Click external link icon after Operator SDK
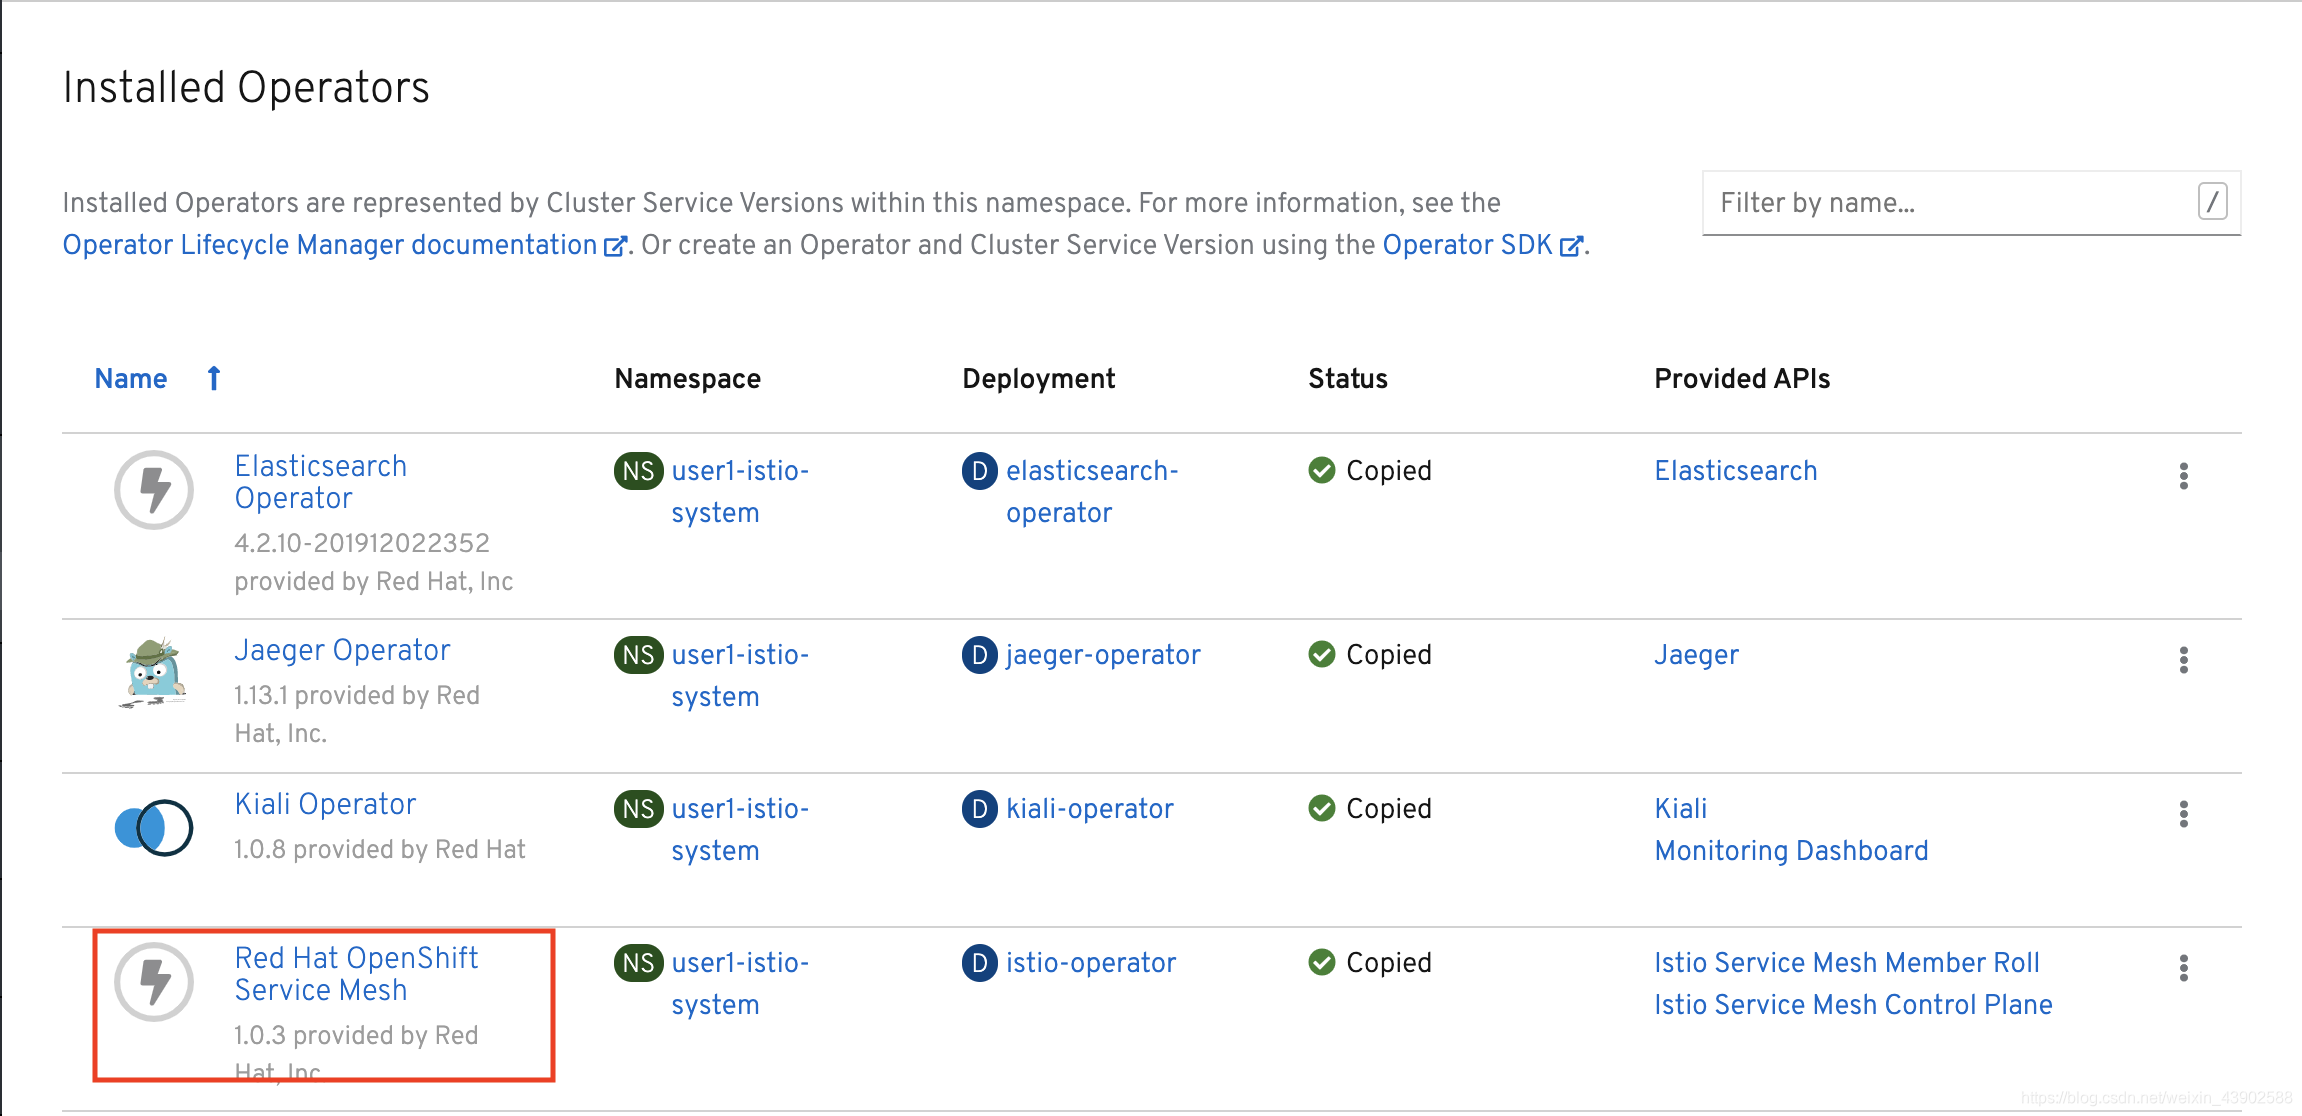Screen dimensions: 2302x1116 [x=1571, y=246]
